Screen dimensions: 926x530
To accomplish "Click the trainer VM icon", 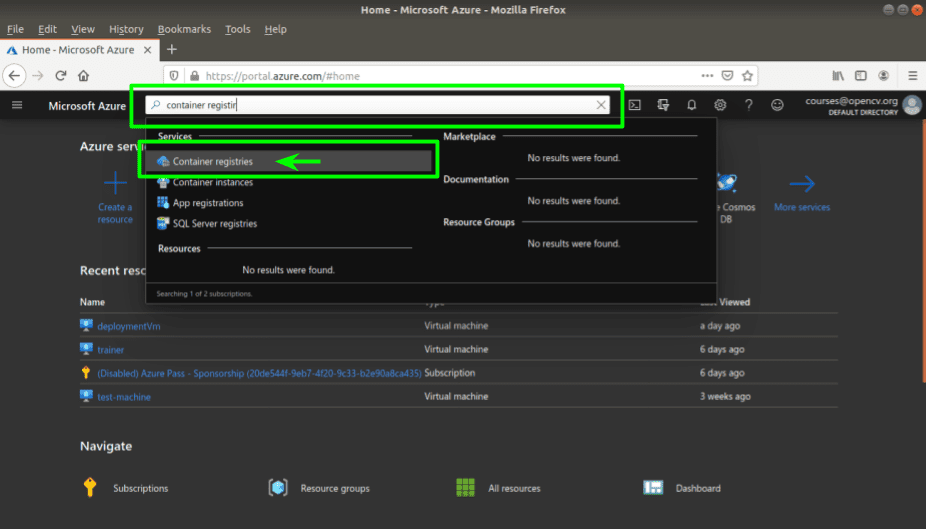I will (x=86, y=349).
